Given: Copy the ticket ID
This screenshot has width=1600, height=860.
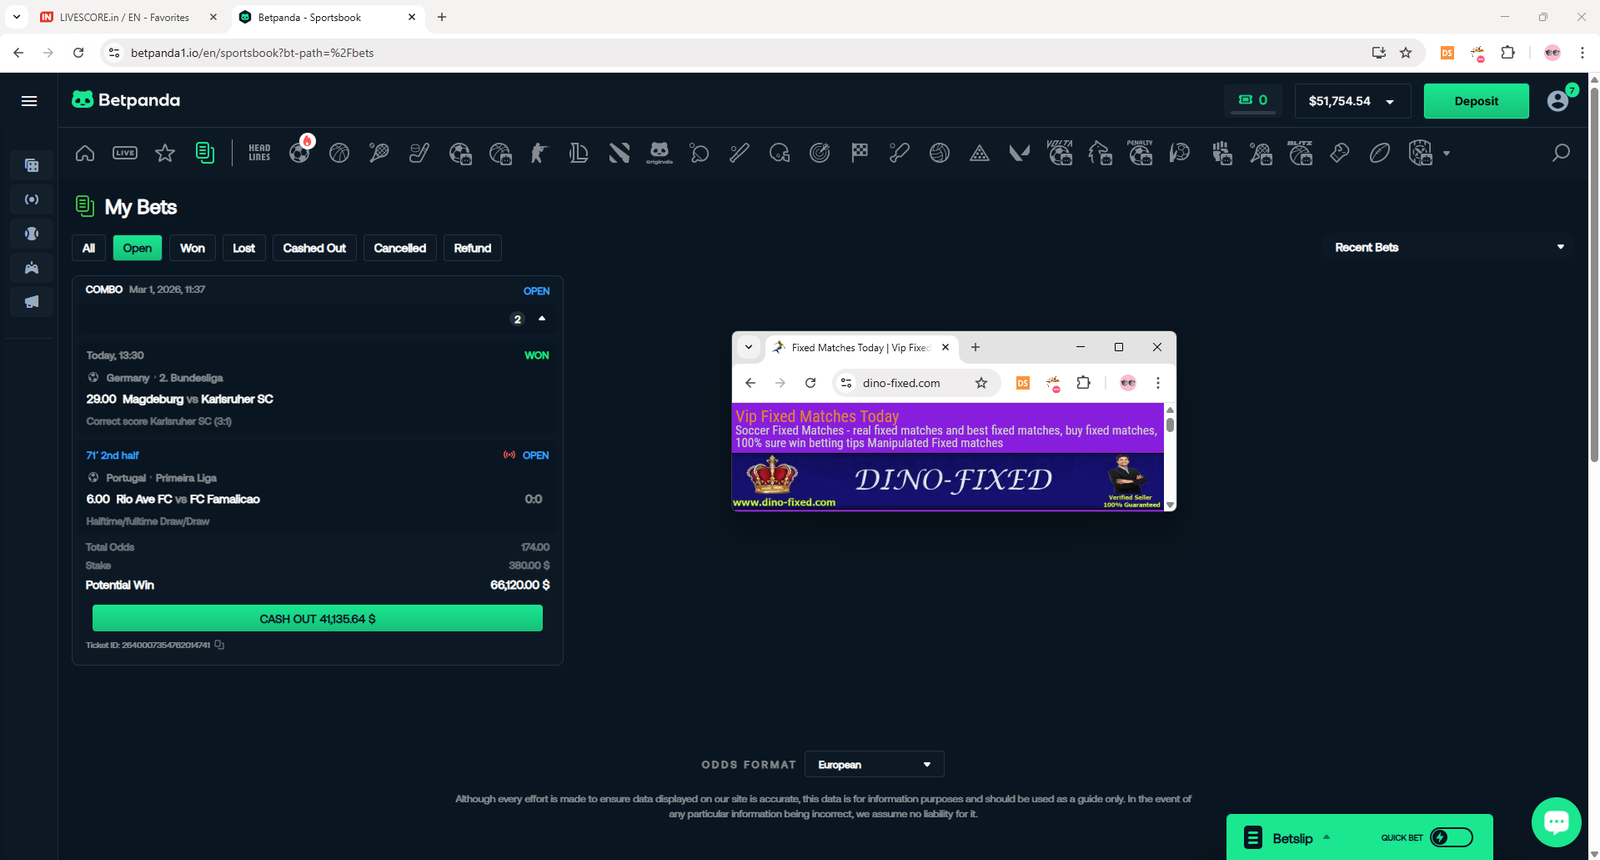Looking at the screenshot, I should pyautogui.click(x=219, y=645).
